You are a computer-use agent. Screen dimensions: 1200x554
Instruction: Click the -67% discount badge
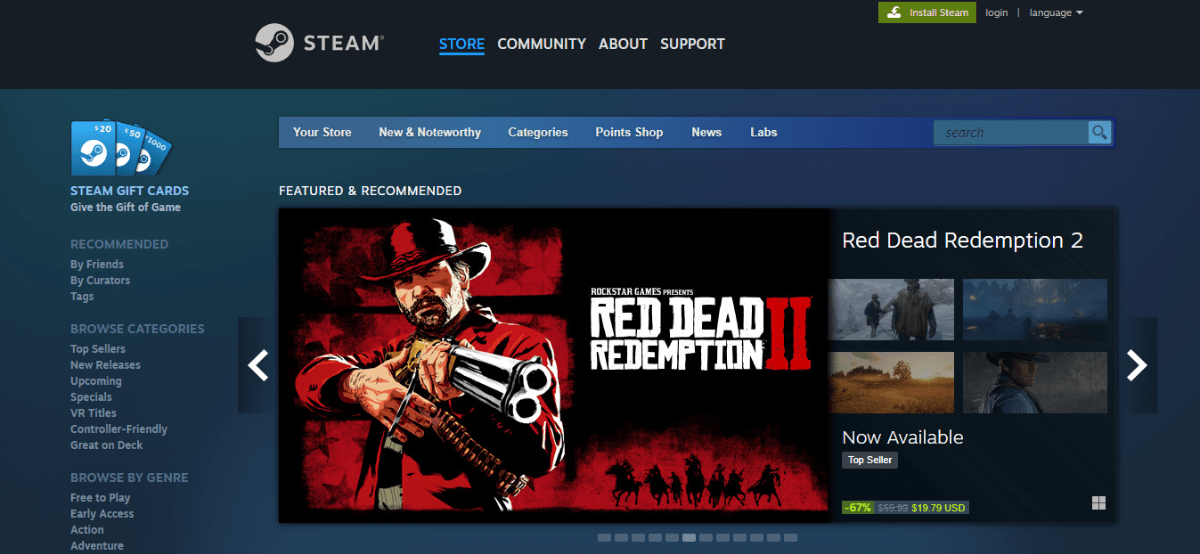click(x=858, y=508)
